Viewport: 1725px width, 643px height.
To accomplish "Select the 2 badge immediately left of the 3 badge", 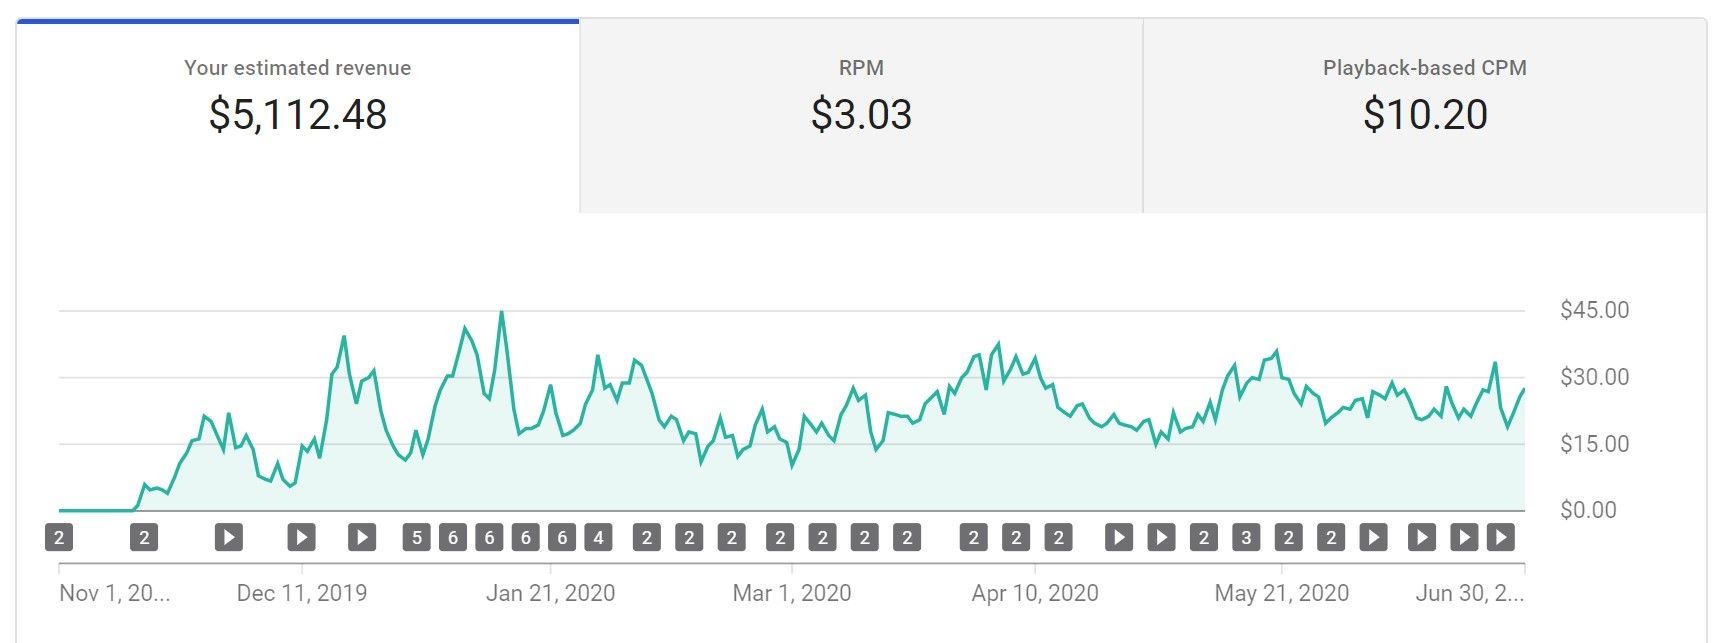I will tap(1204, 538).
